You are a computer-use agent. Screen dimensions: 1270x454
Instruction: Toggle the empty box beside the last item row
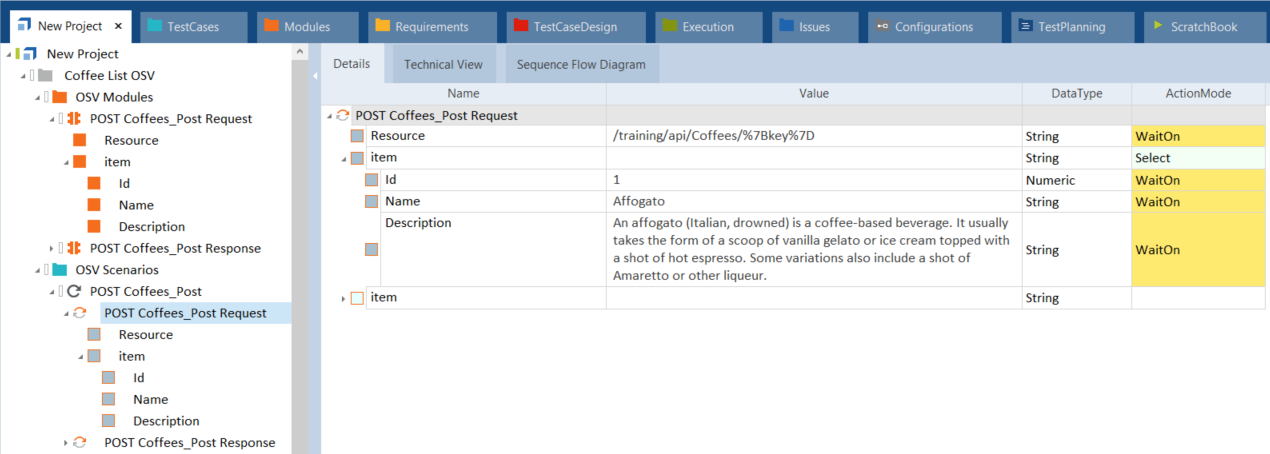point(357,298)
